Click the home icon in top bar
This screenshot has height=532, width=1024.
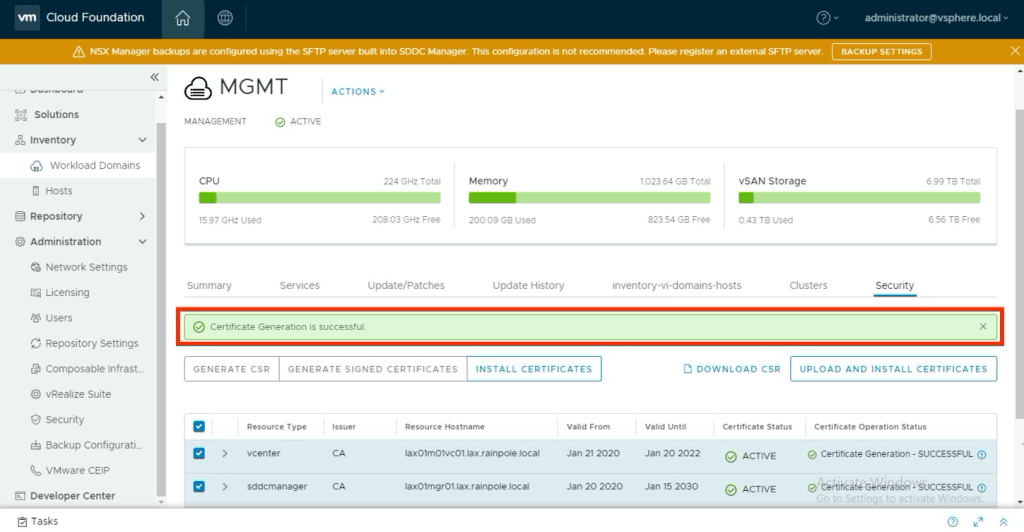(x=181, y=18)
